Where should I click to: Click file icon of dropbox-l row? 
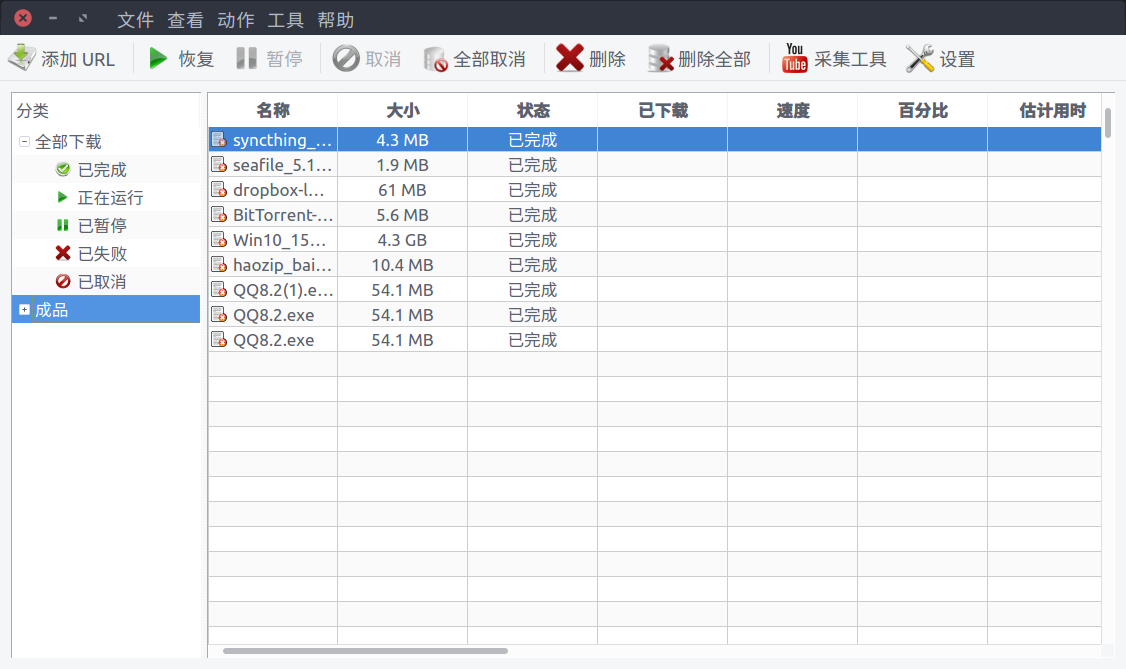(x=219, y=190)
